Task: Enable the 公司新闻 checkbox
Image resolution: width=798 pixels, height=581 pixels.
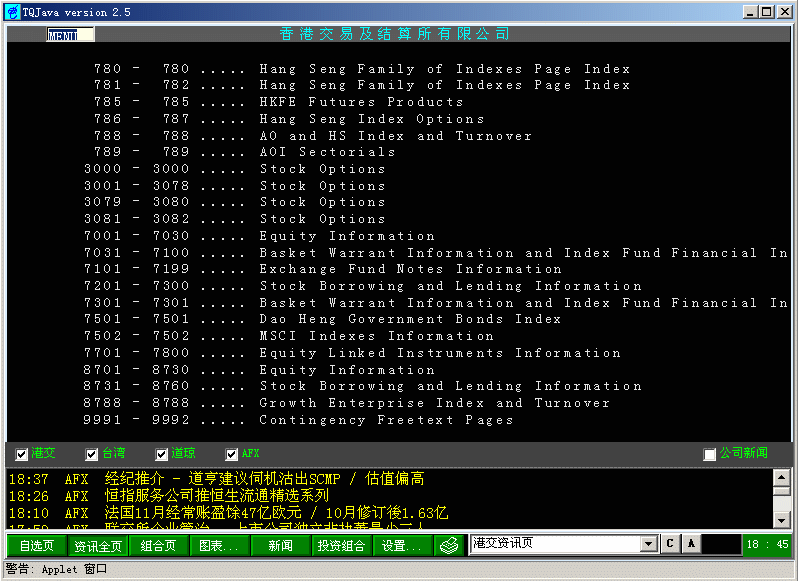Action: point(709,454)
